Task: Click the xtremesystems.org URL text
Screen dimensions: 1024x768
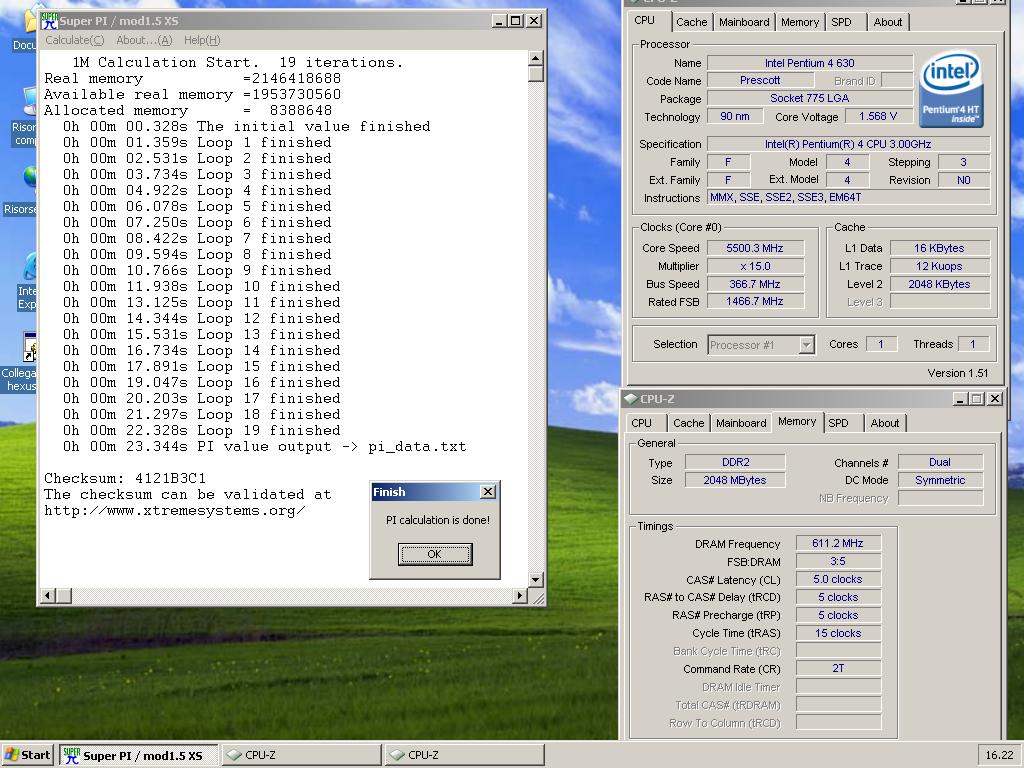Action: (x=174, y=511)
